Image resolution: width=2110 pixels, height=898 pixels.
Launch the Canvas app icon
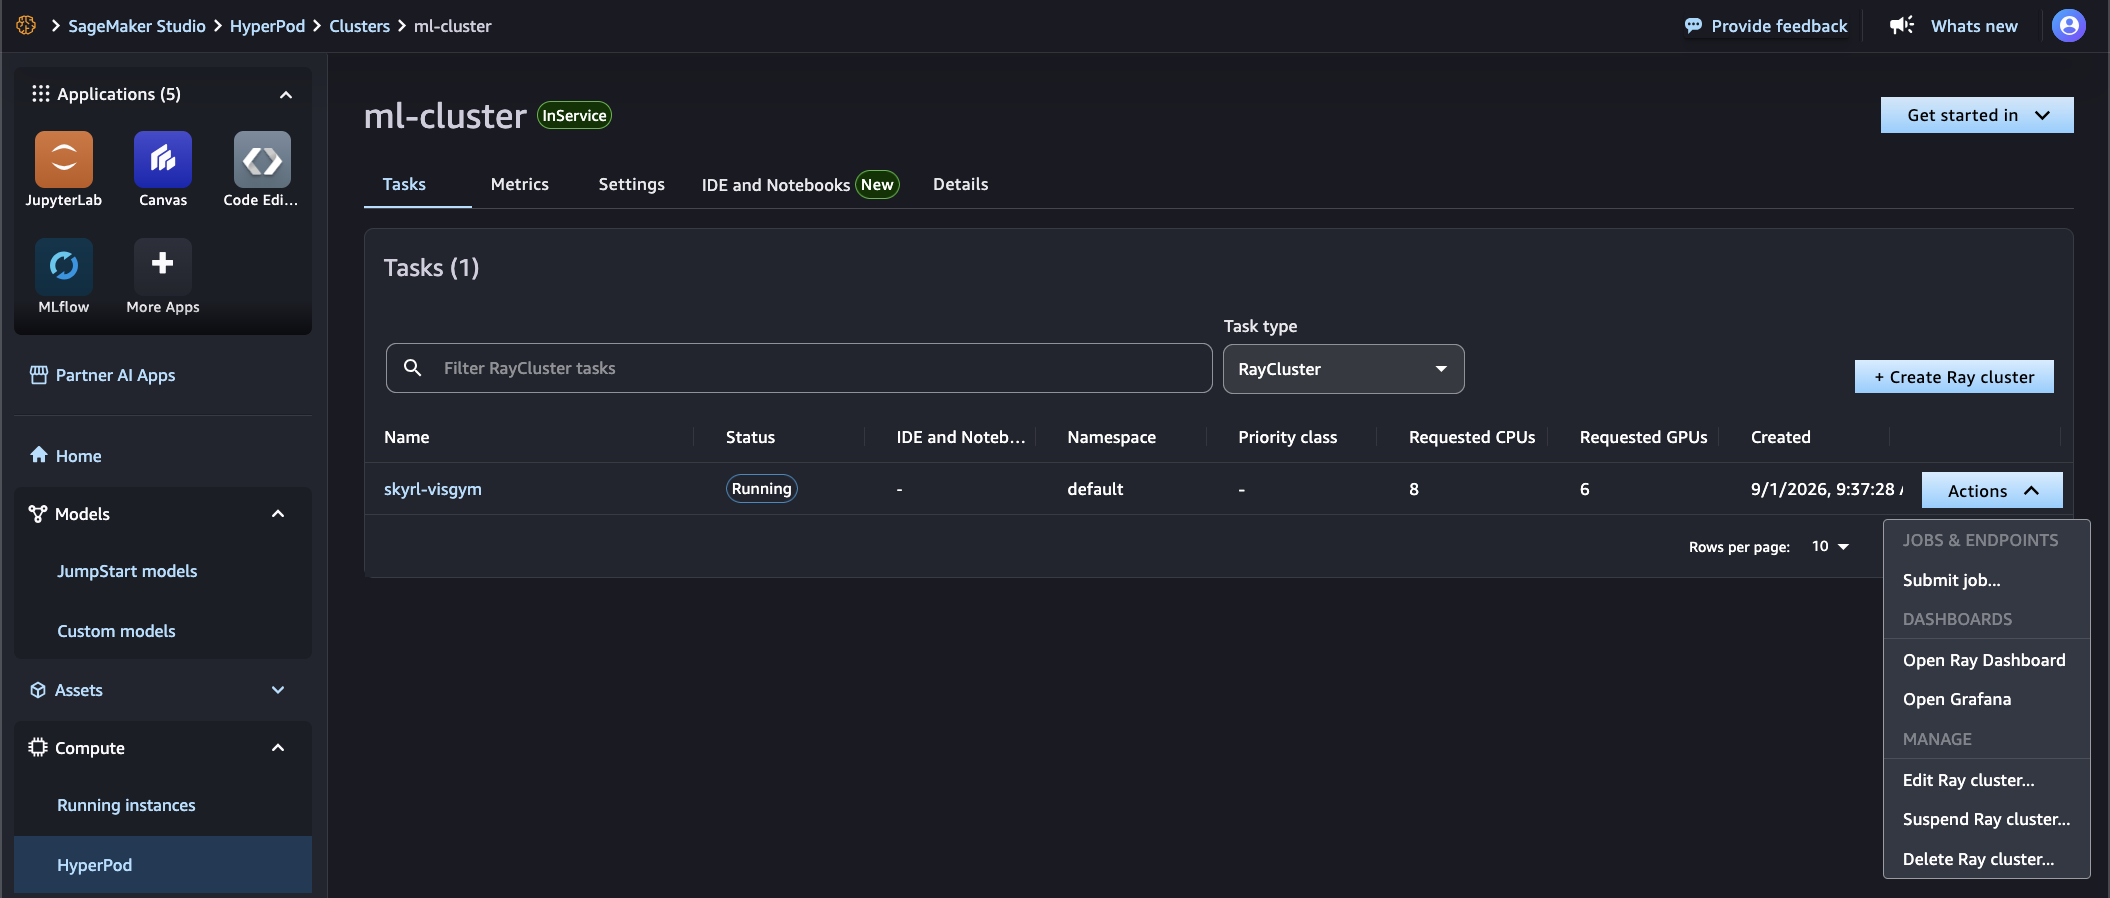[x=163, y=159]
